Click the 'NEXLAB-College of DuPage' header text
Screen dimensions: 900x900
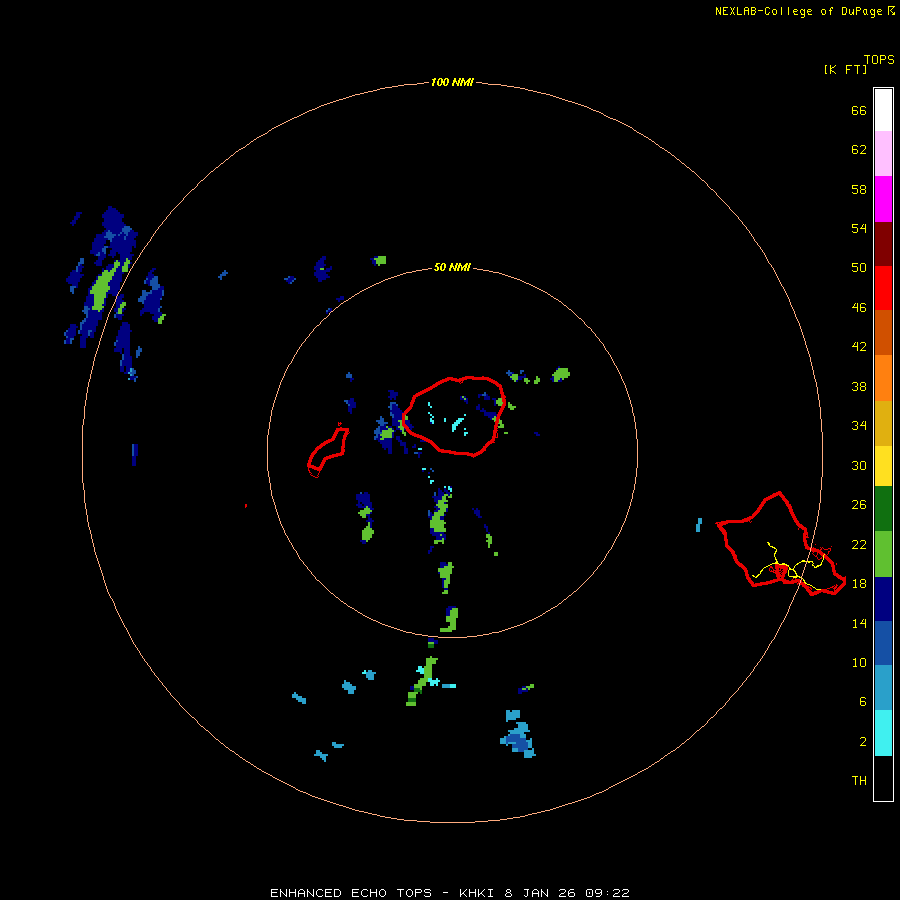798,11
